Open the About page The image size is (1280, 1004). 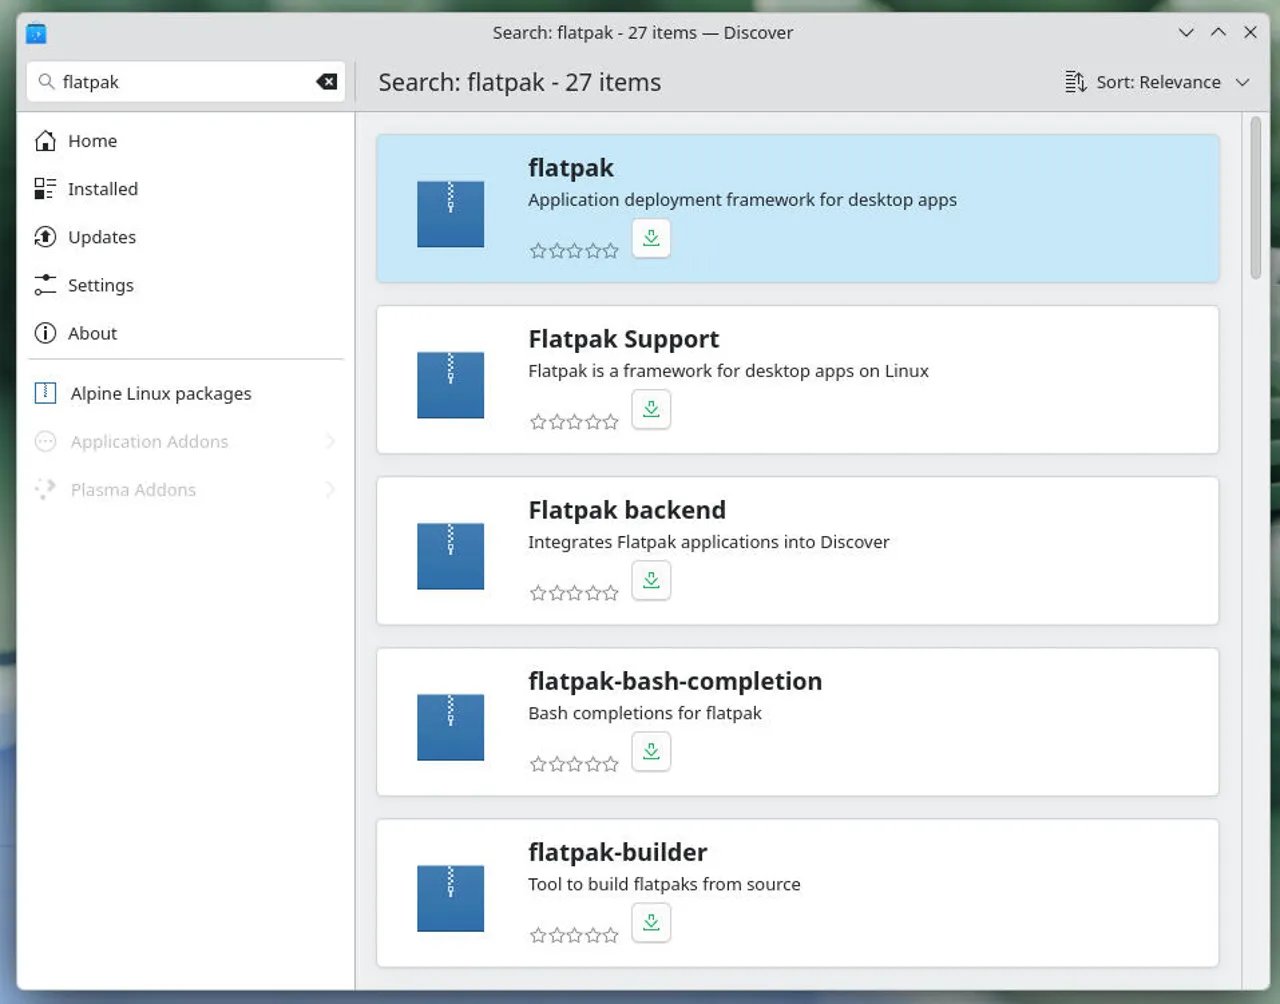(185, 333)
